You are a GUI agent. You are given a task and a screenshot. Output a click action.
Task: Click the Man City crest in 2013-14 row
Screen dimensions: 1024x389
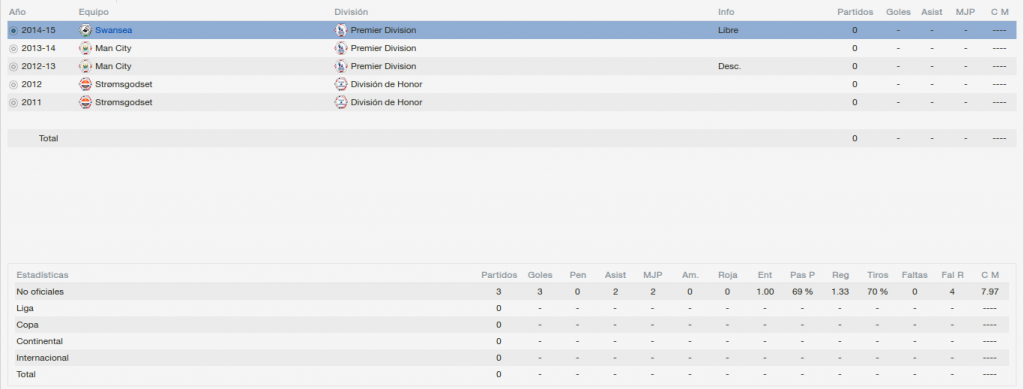pyautogui.click(x=85, y=48)
